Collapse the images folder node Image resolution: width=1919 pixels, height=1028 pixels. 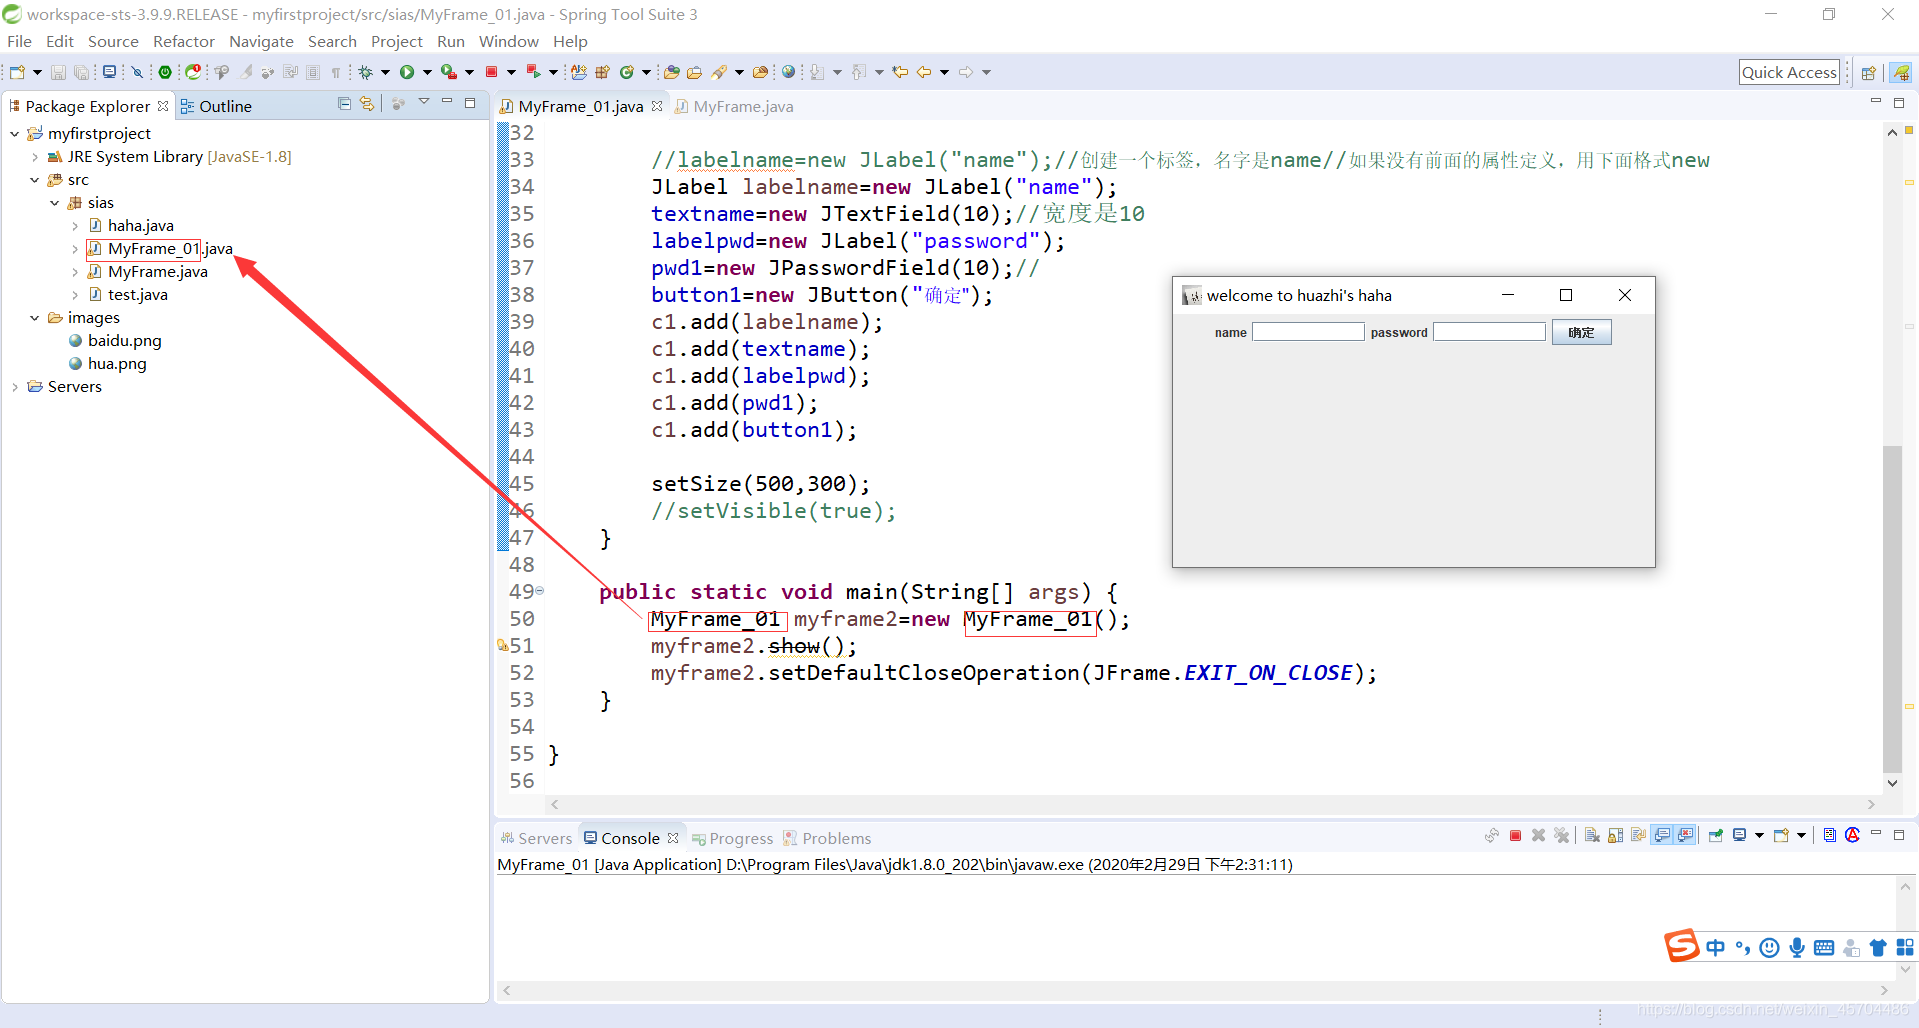point(35,318)
